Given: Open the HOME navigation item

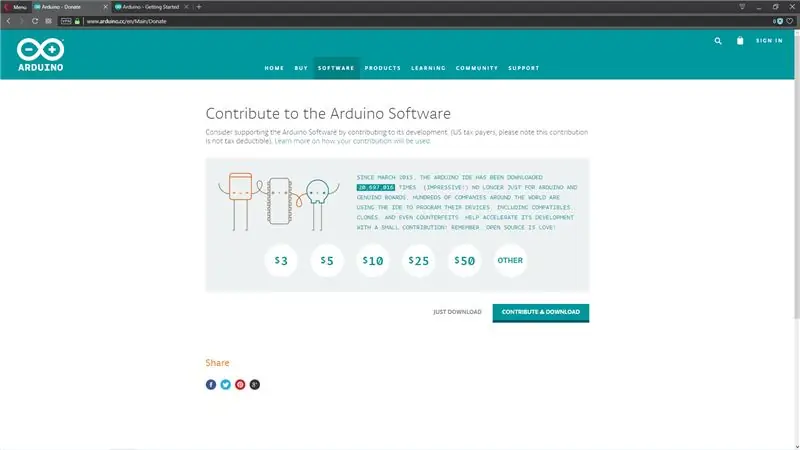Looking at the screenshot, I should 274,68.
